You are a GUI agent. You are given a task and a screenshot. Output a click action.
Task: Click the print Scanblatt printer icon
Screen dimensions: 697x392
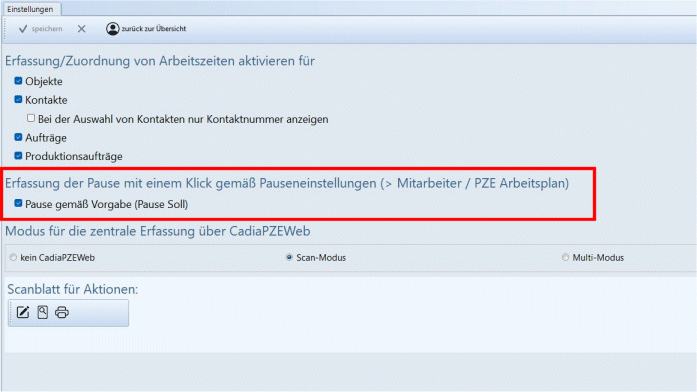pos(62,312)
